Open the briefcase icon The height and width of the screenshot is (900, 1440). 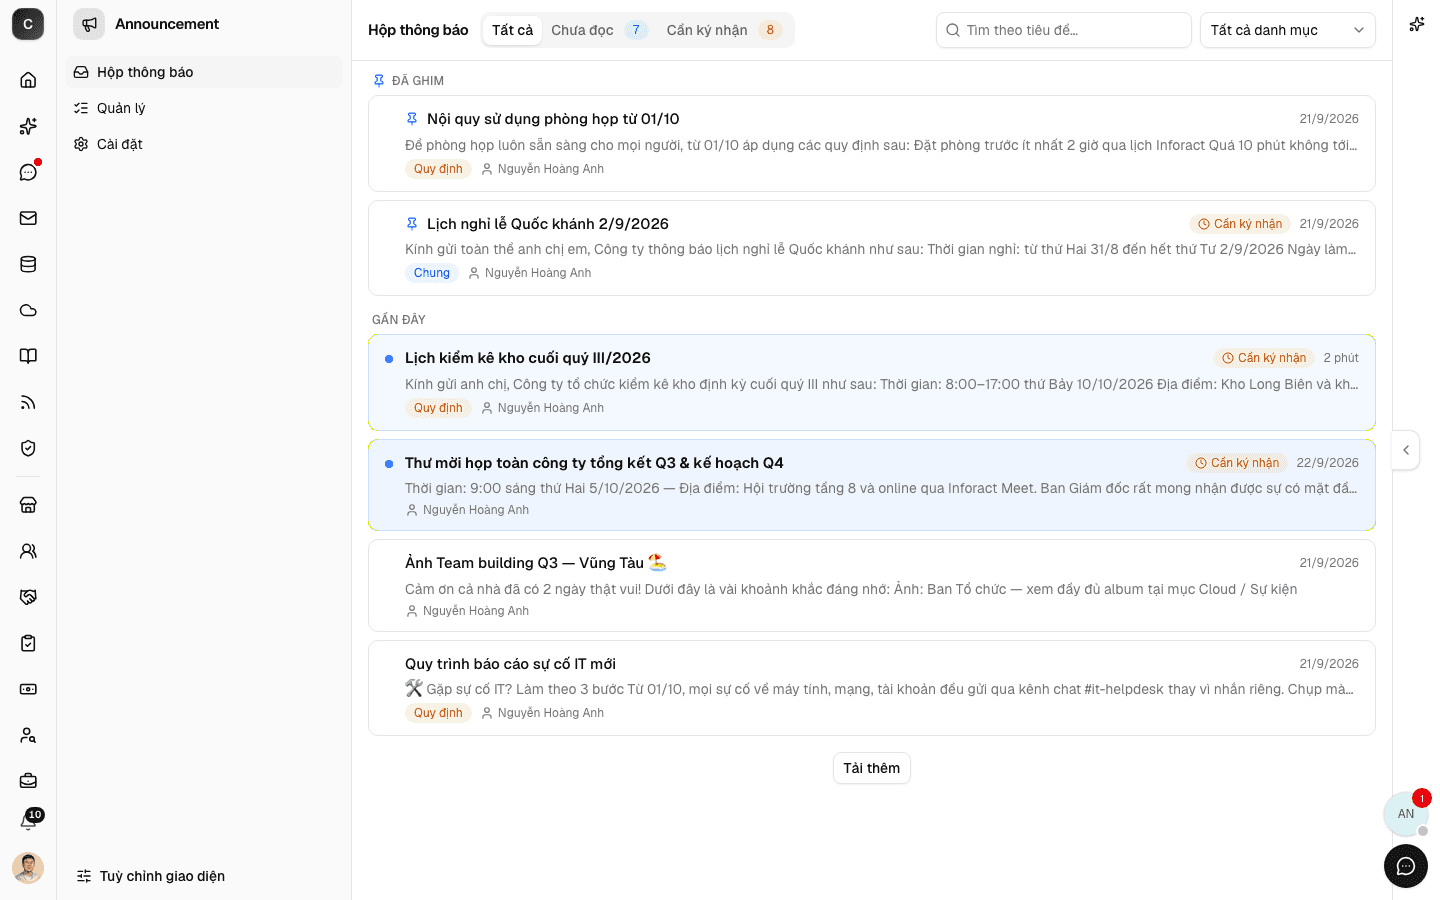28,781
